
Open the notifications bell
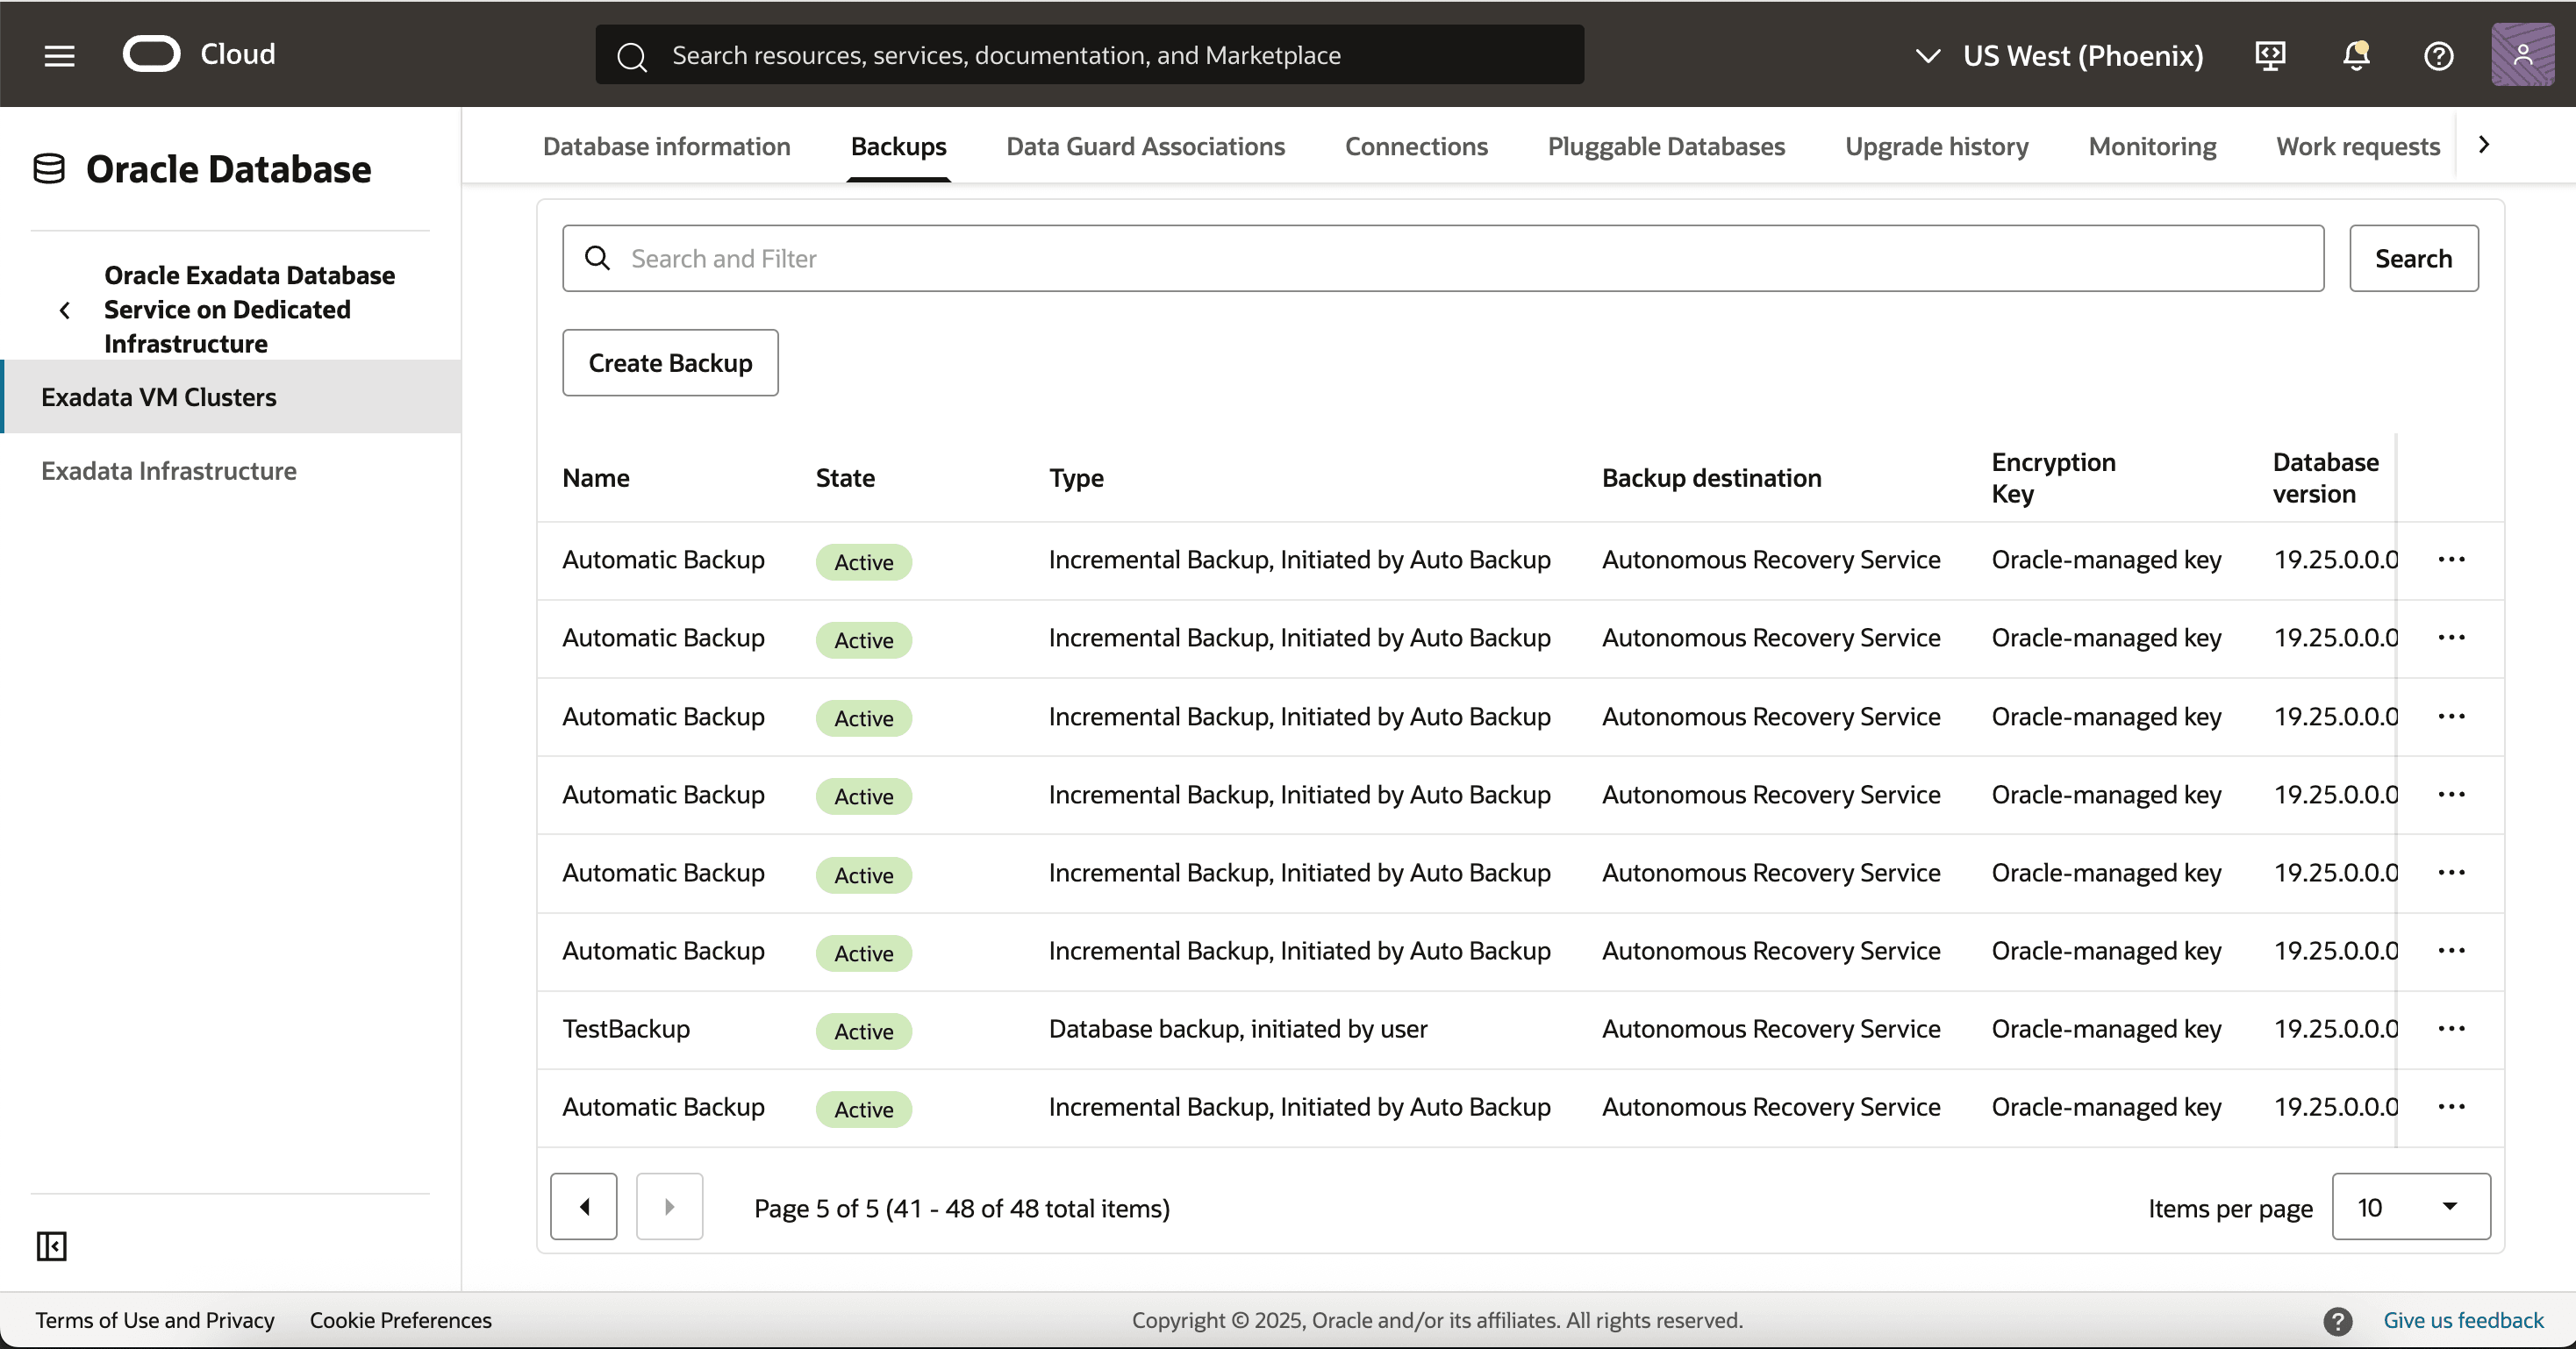pos(2356,55)
